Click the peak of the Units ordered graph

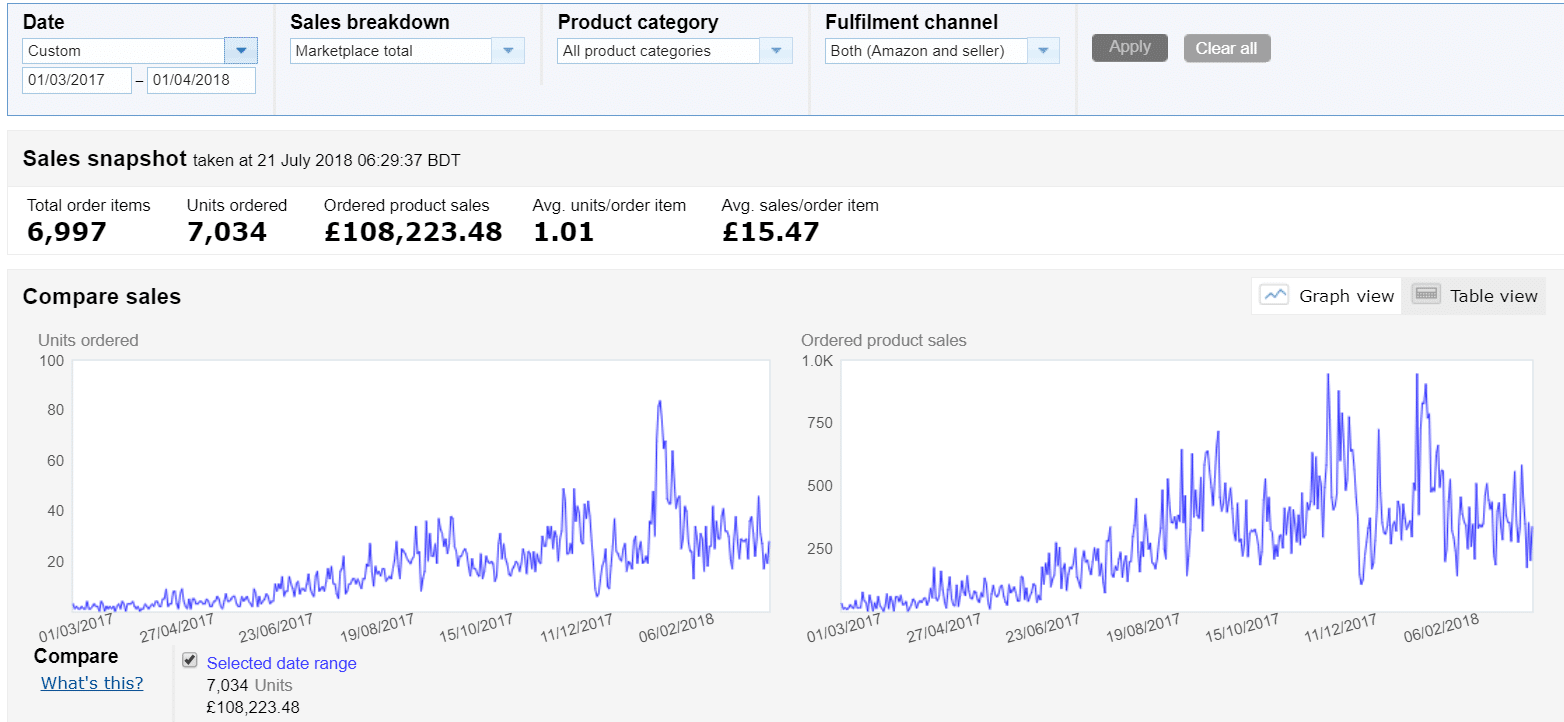coord(659,402)
